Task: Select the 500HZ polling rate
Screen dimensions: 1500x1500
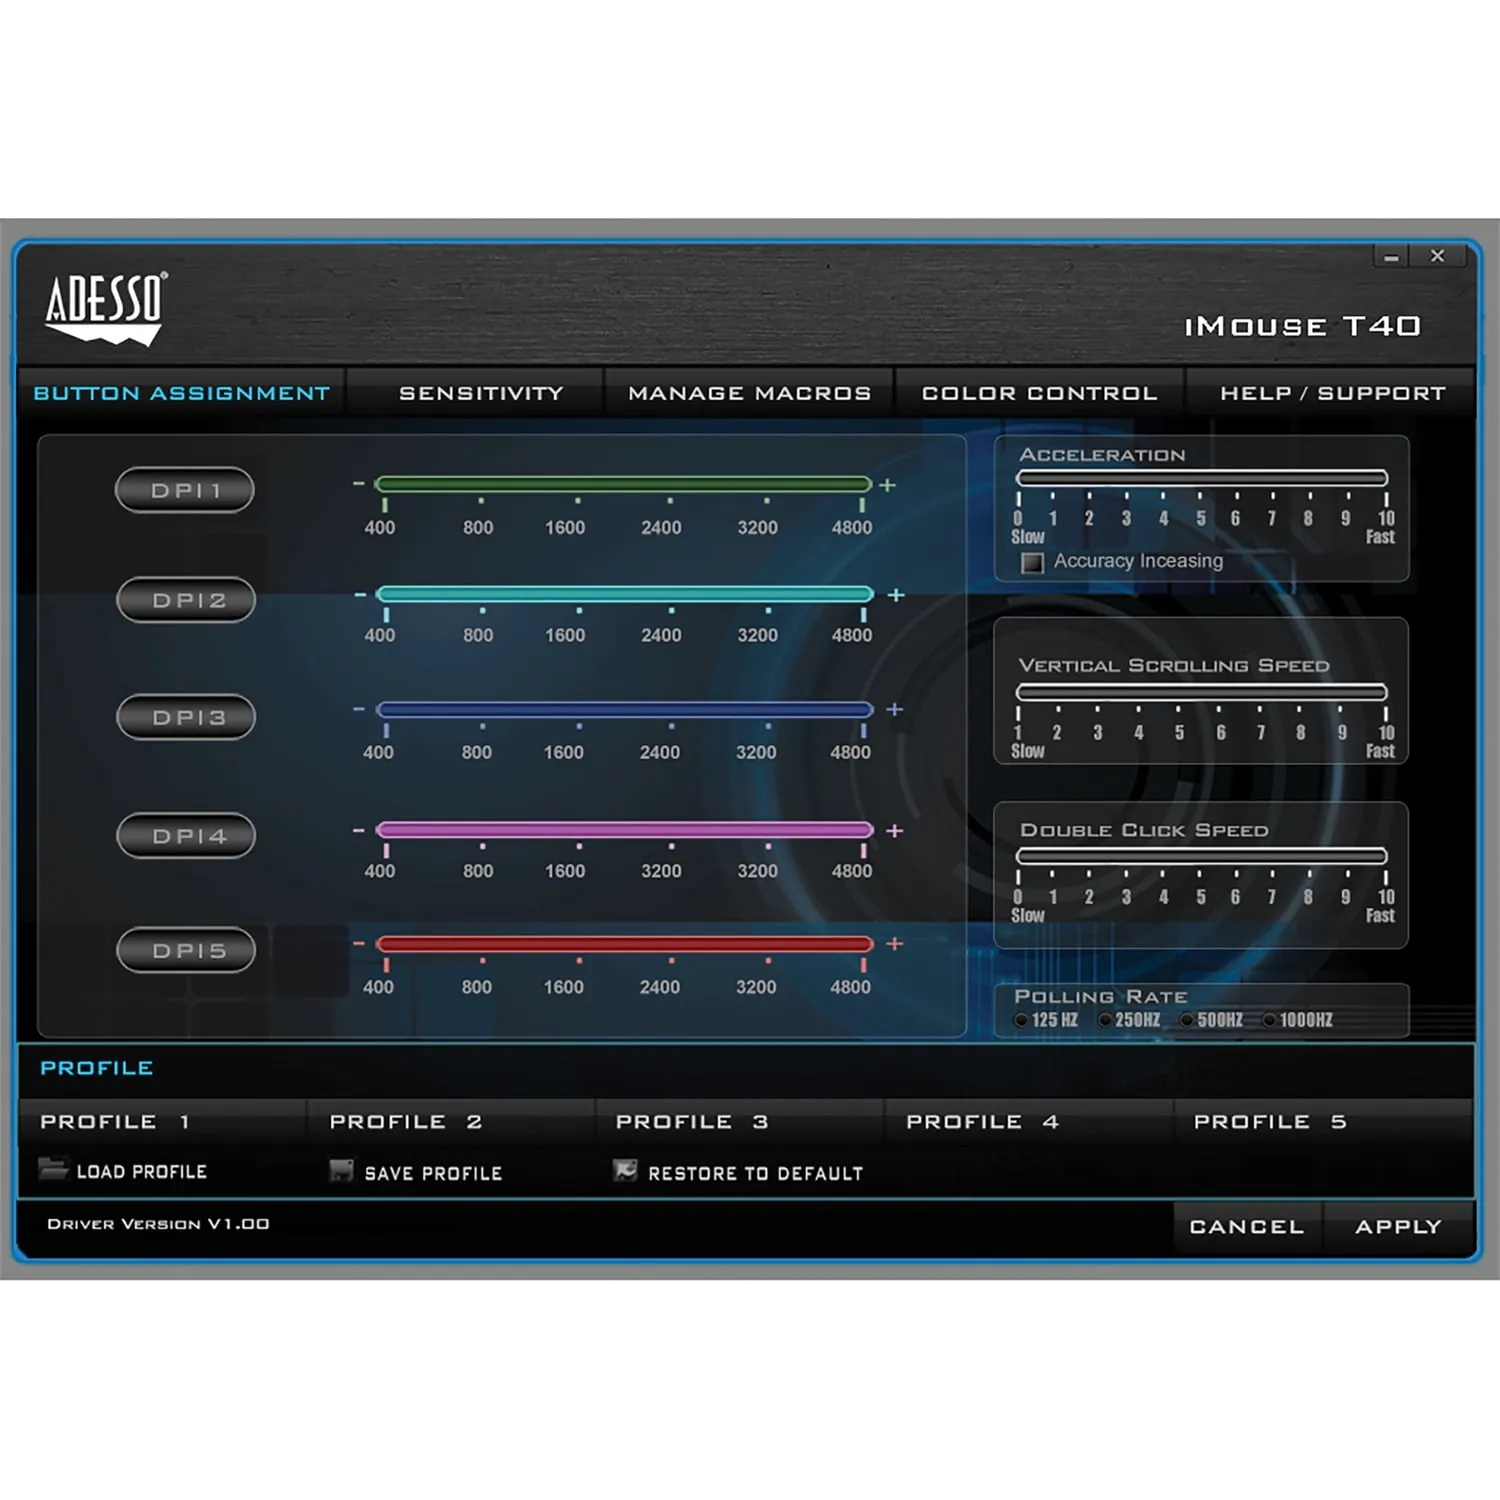Action: coord(1188,1019)
